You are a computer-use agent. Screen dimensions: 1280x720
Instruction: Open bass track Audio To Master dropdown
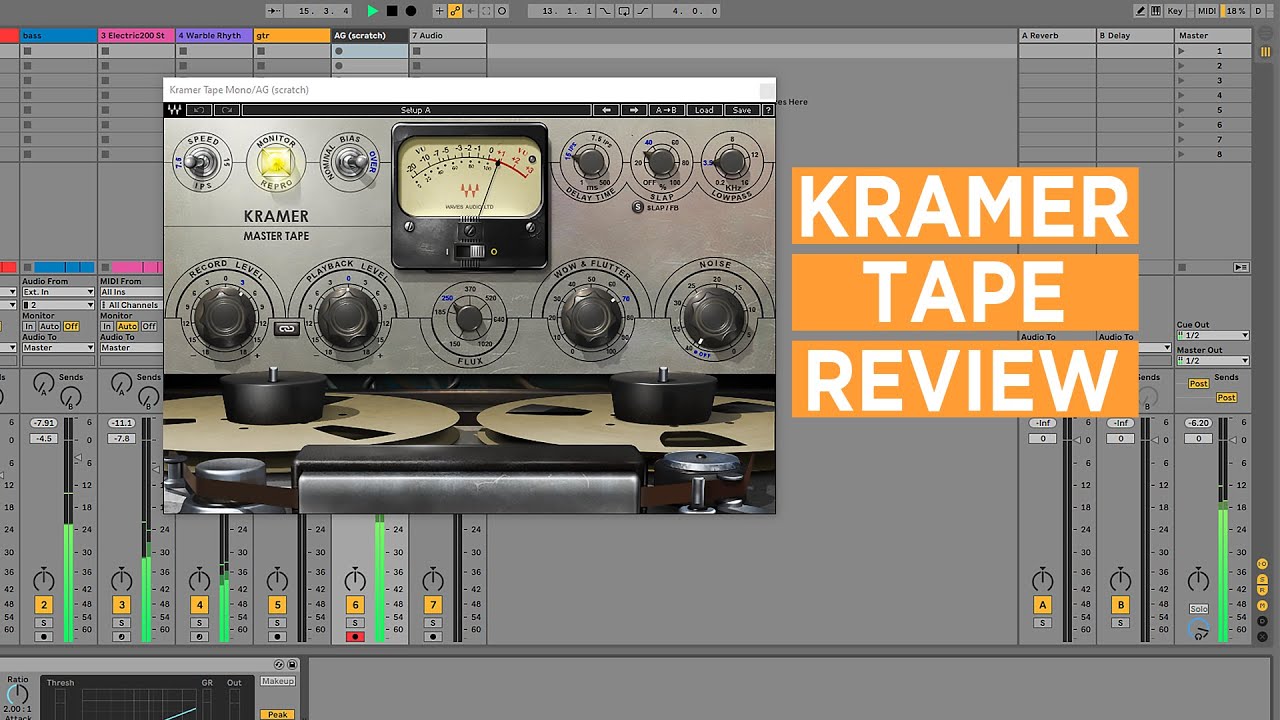[x=58, y=348]
